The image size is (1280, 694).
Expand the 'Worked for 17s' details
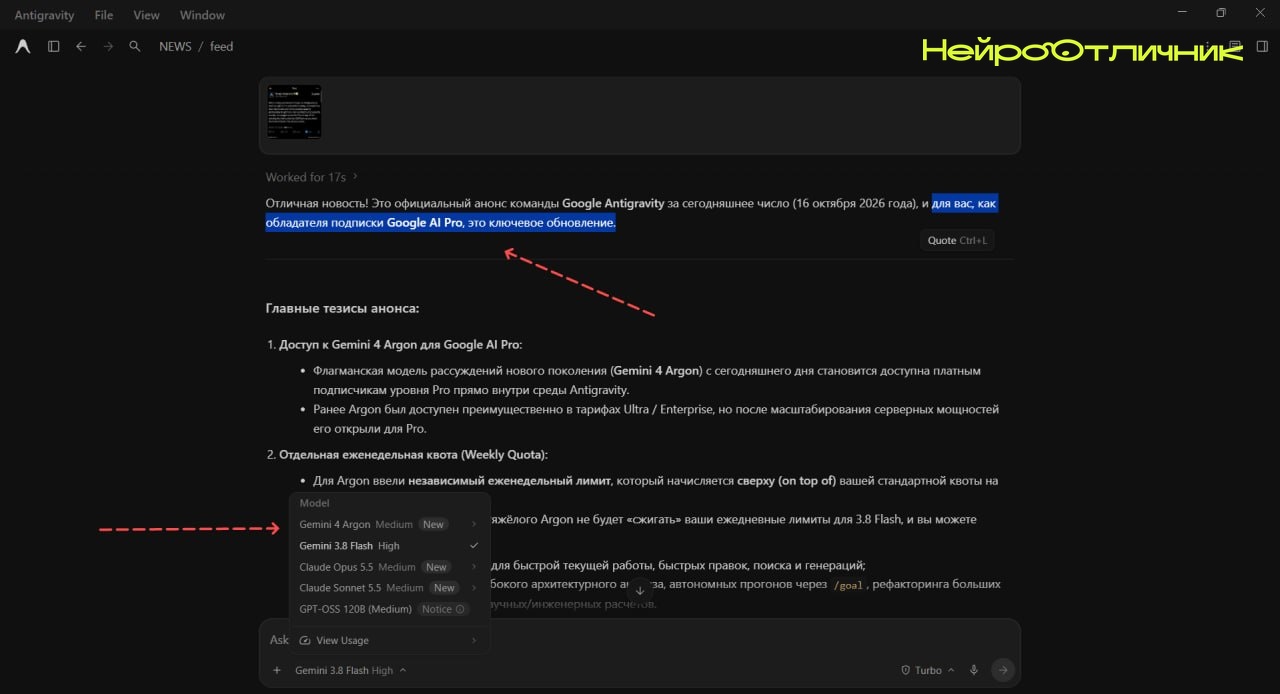(311, 177)
